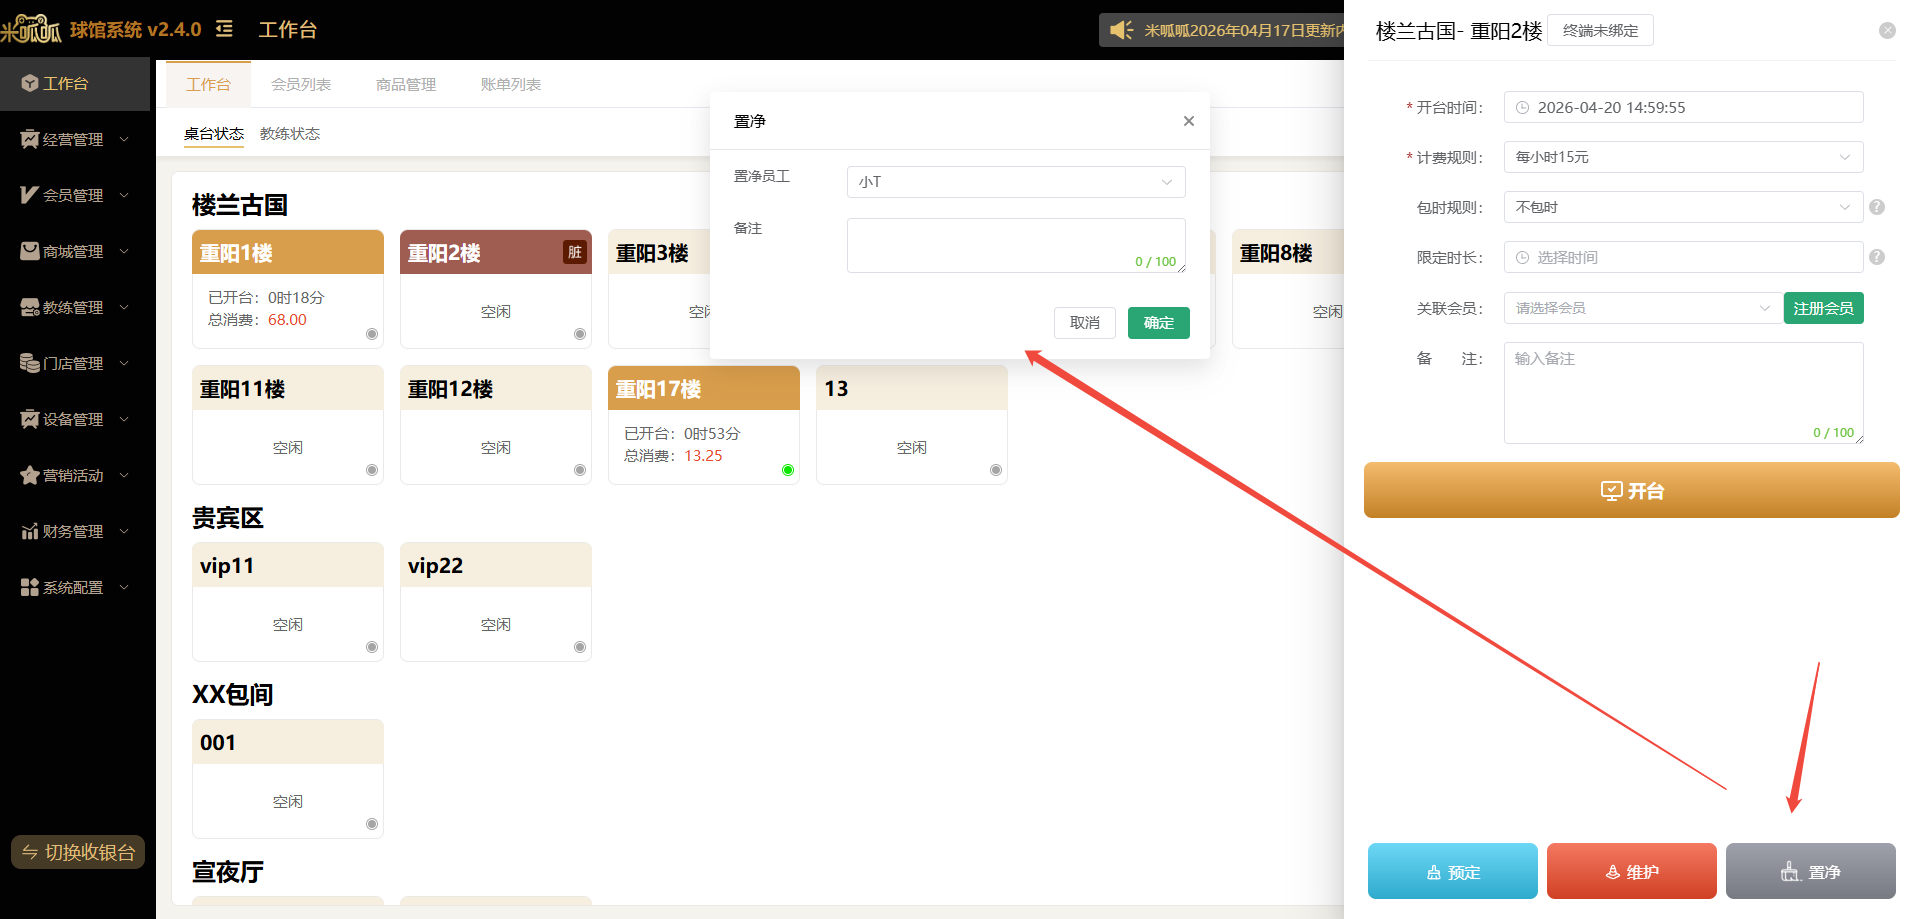Image resolution: width=1920 pixels, height=919 pixels.
Task: Click the 商城管理 sidebar icon
Action: pyautogui.click(x=30, y=251)
